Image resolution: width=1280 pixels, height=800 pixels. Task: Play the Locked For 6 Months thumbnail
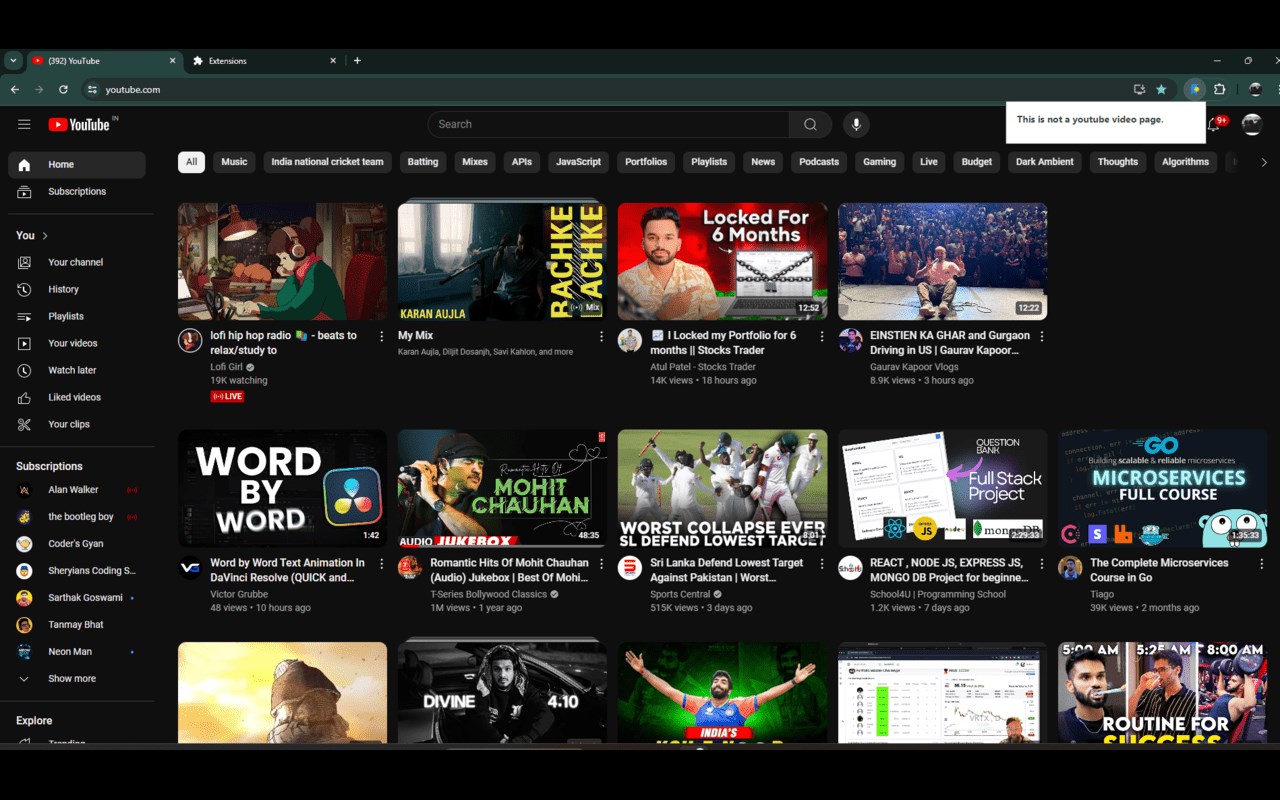coord(722,262)
